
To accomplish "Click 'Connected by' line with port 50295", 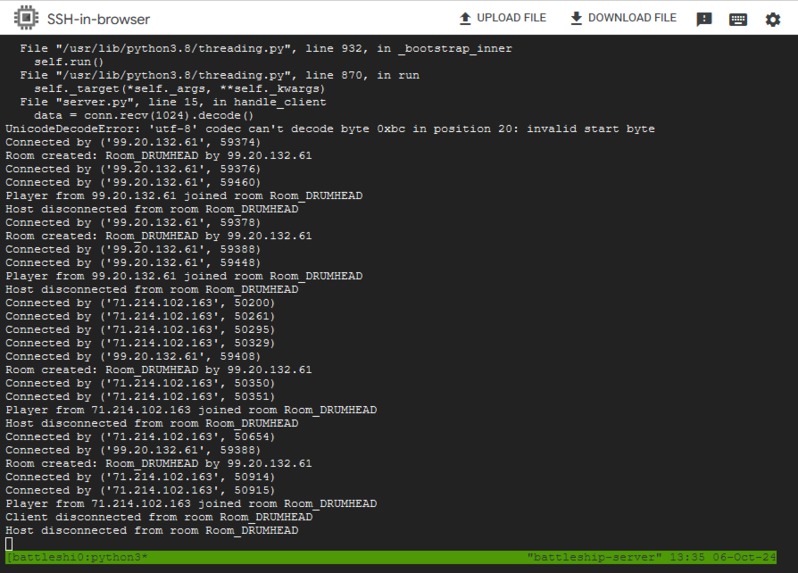I will (x=140, y=330).
